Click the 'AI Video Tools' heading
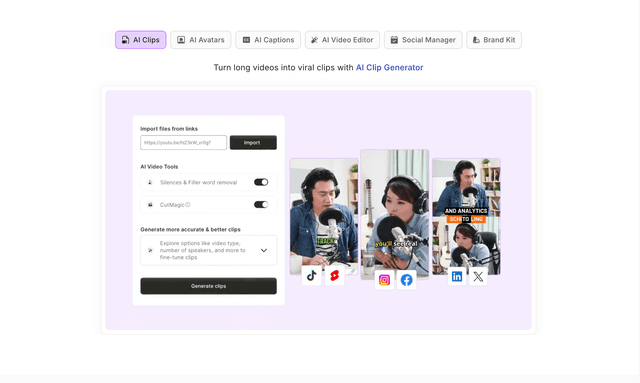 [x=159, y=167]
